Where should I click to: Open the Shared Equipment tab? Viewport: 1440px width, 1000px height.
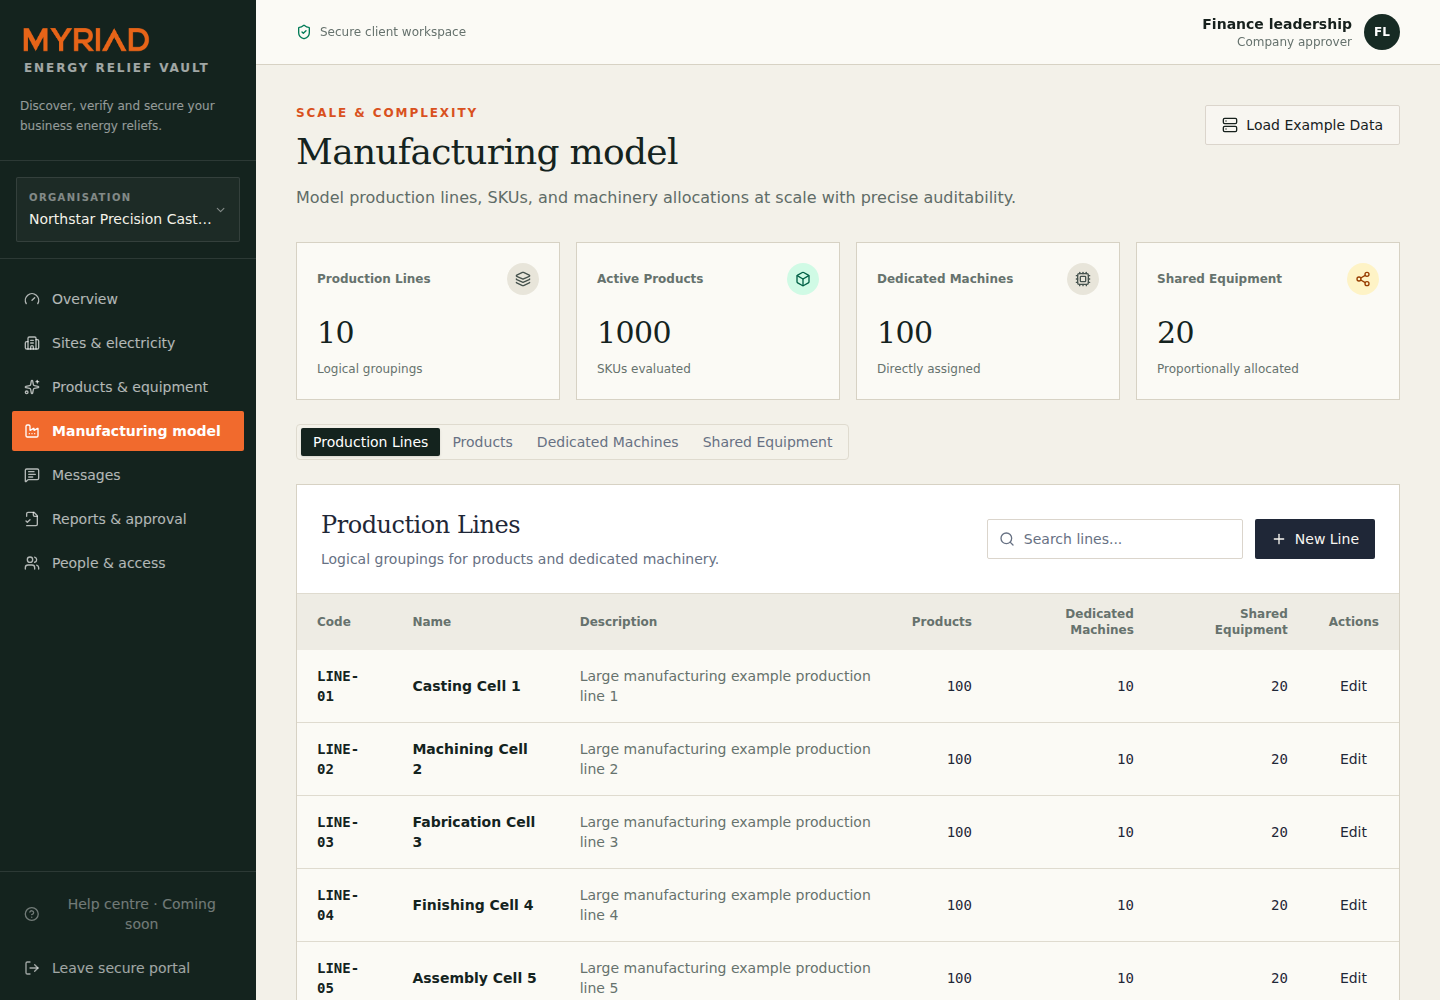[767, 442]
